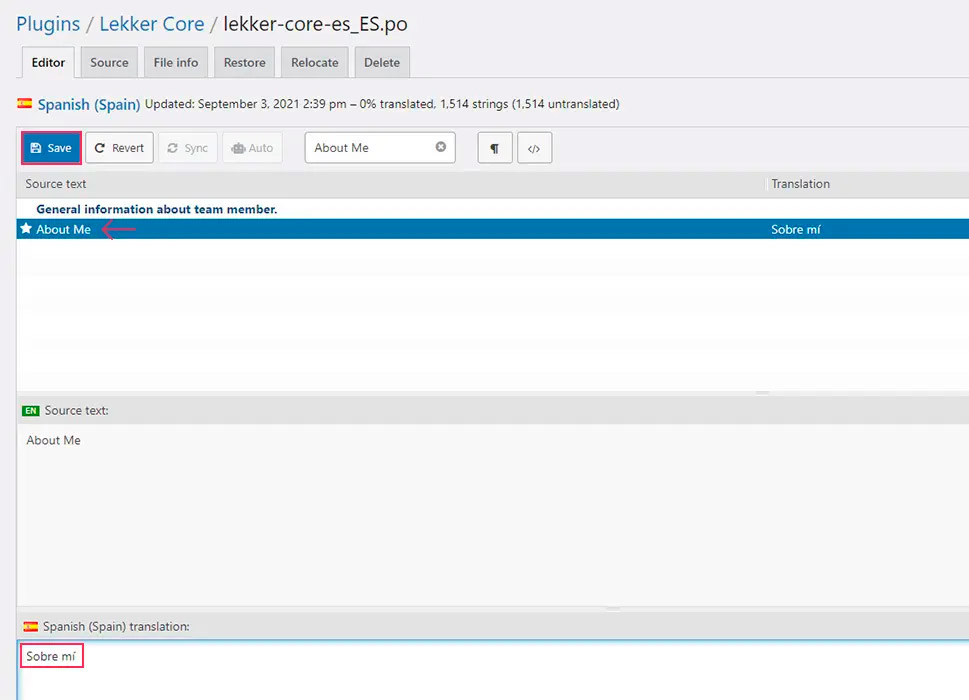Open the Lekker Core breadcrumb link
969x700 pixels.
click(151, 24)
